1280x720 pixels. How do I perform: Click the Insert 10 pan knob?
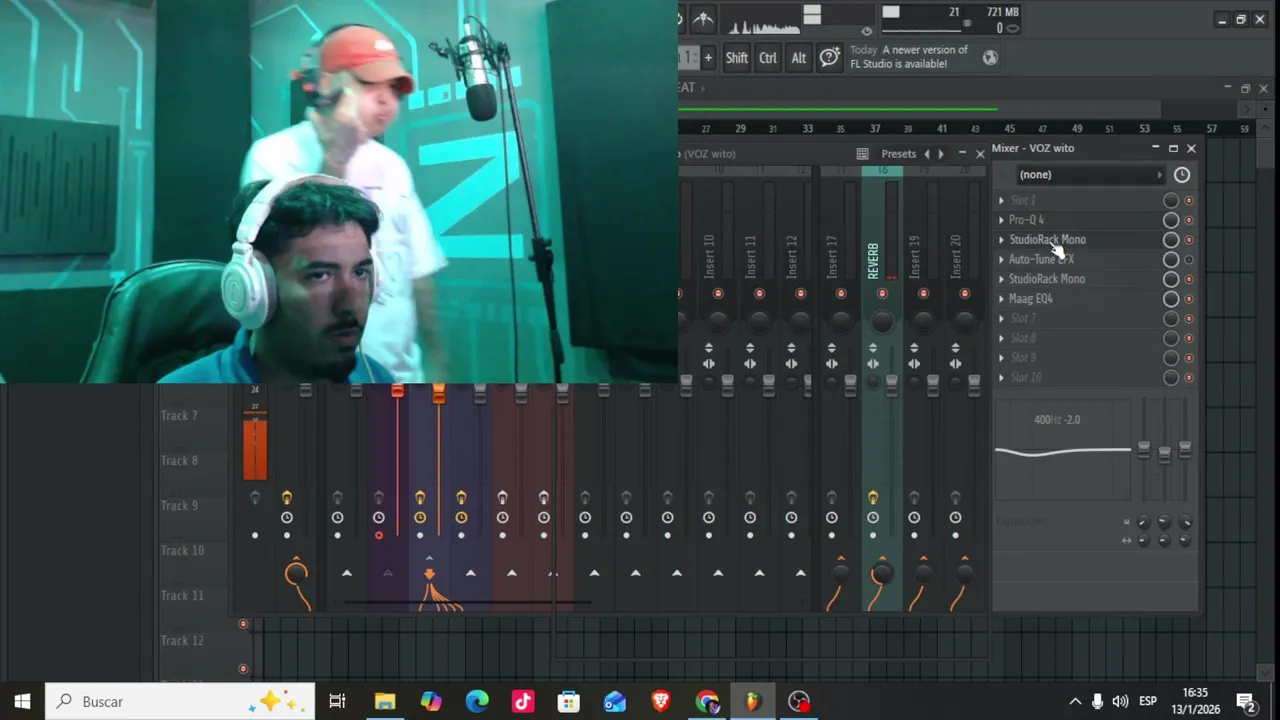tap(718, 321)
